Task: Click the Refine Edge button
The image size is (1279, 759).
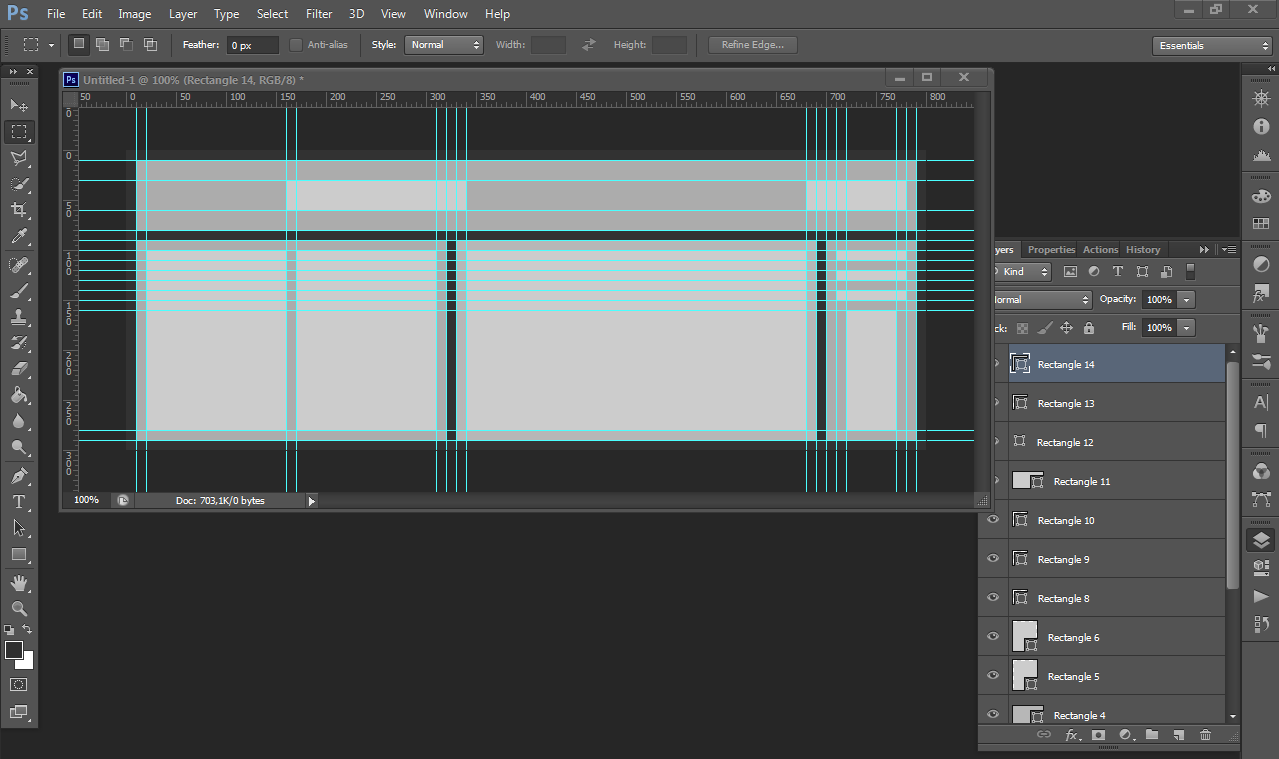Action: pyautogui.click(x=752, y=45)
